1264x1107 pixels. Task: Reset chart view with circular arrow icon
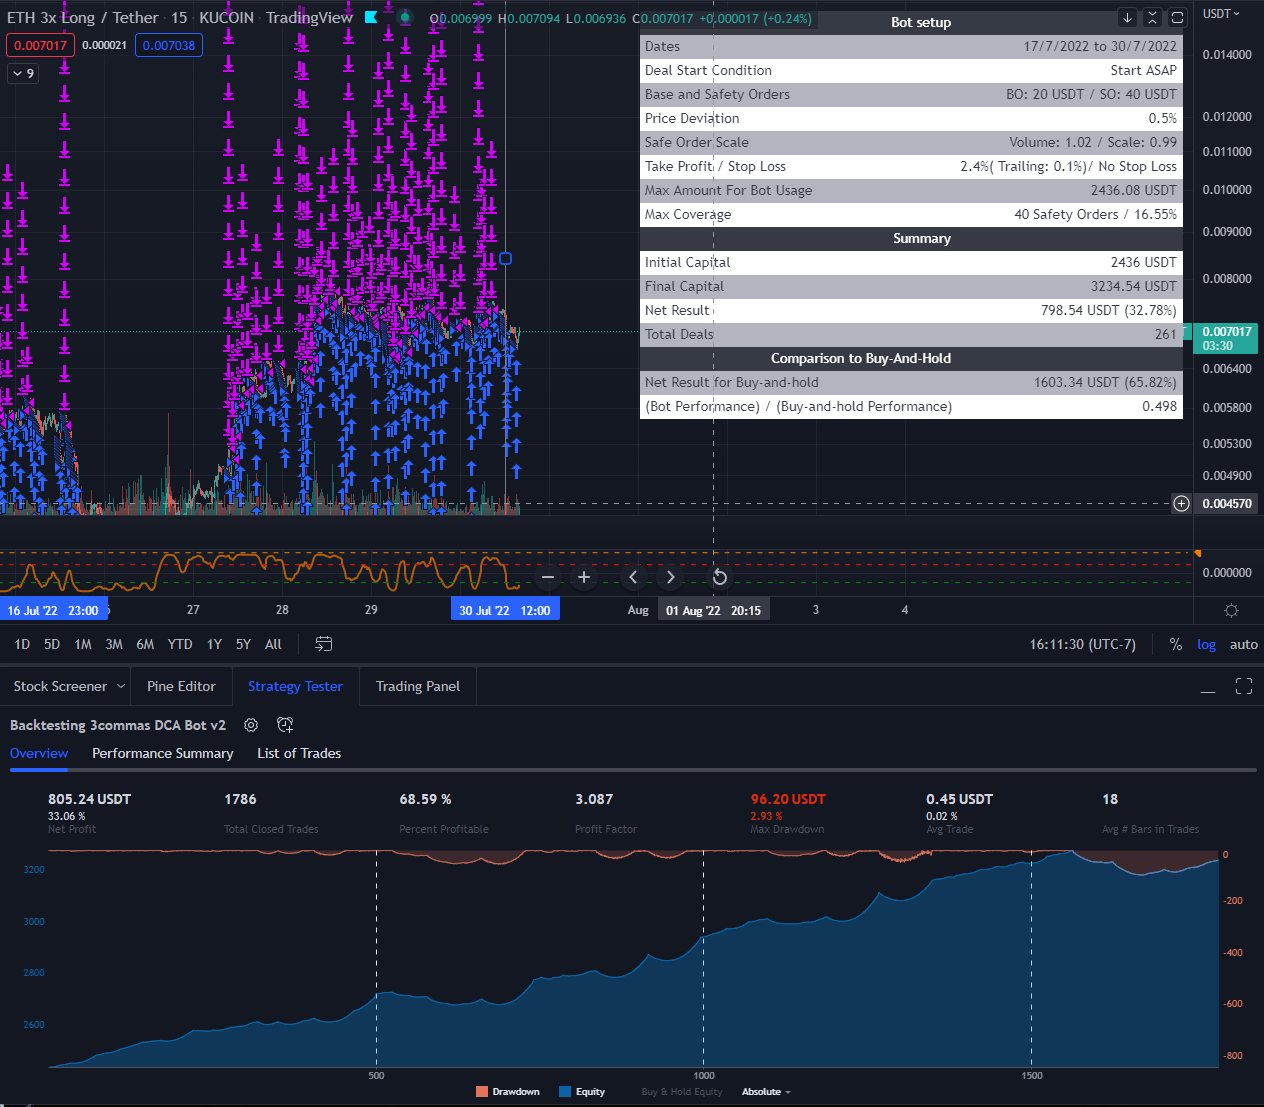(719, 577)
